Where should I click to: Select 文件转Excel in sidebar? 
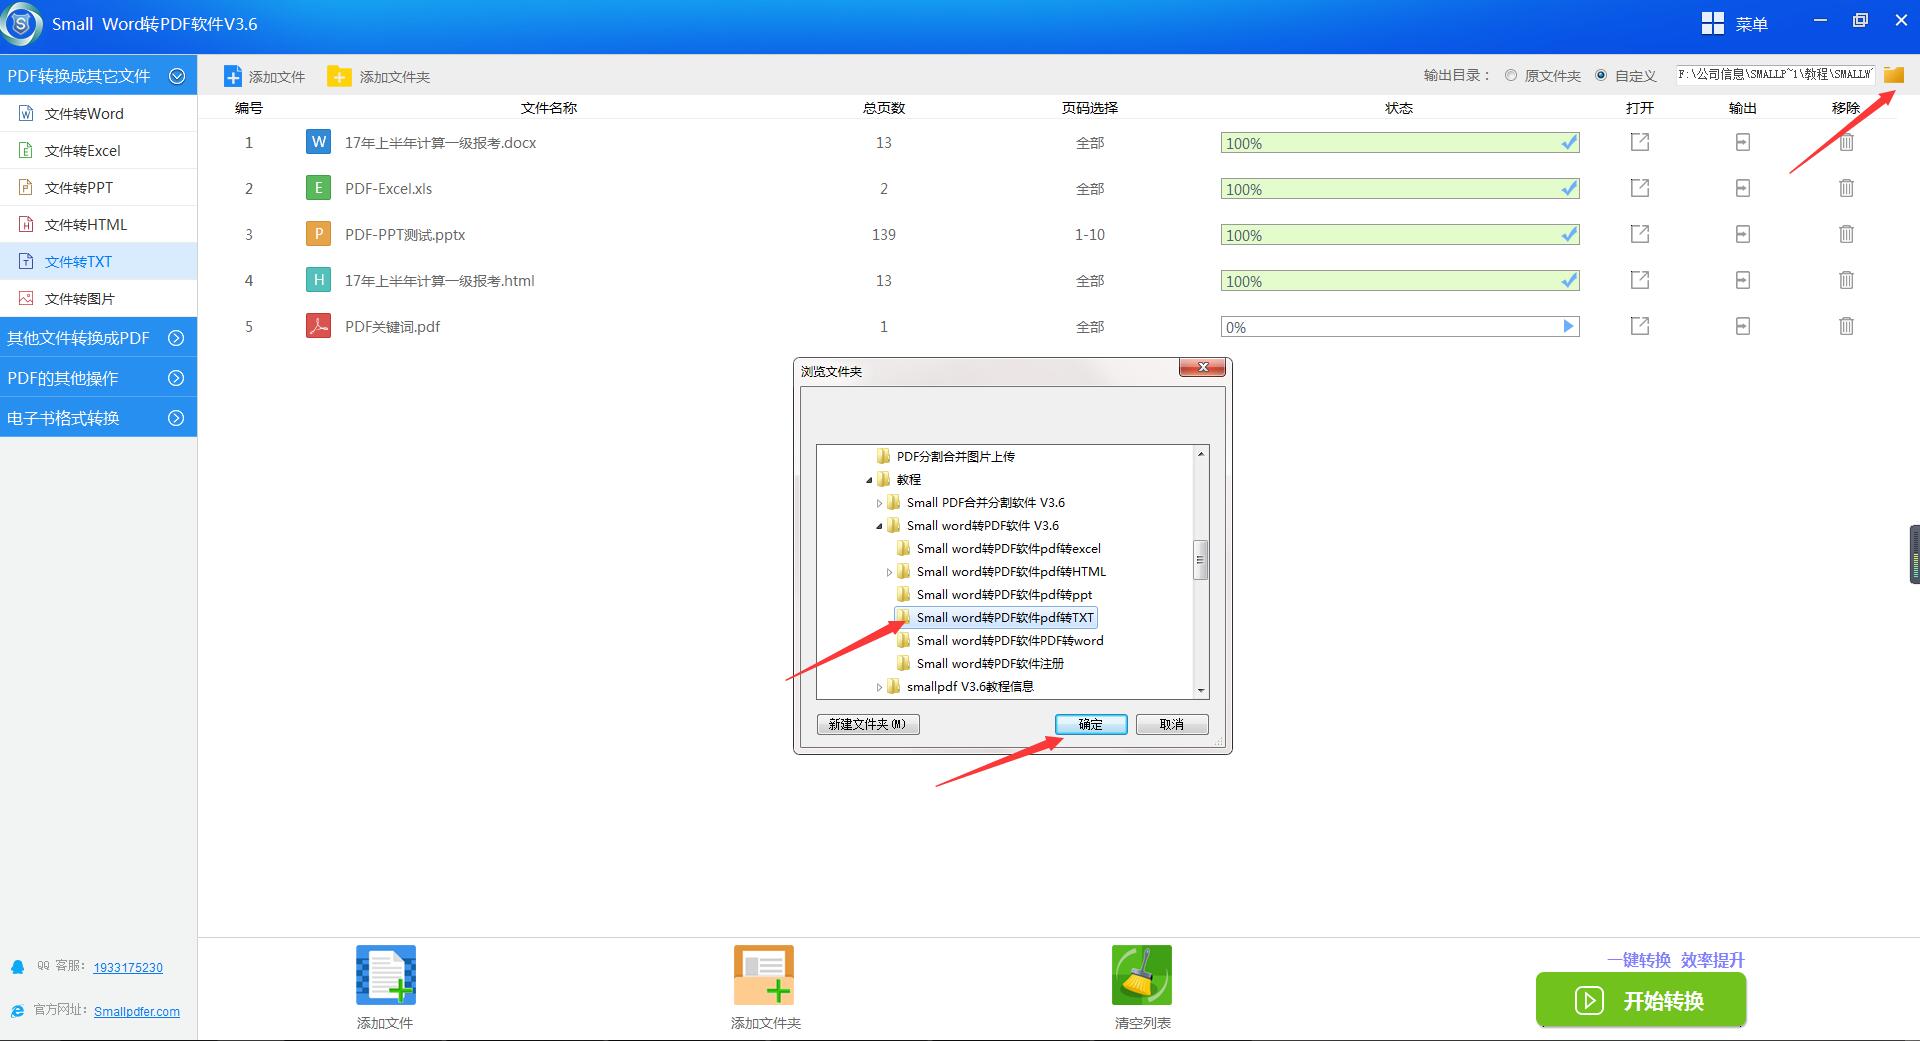pyautogui.click(x=98, y=150)
